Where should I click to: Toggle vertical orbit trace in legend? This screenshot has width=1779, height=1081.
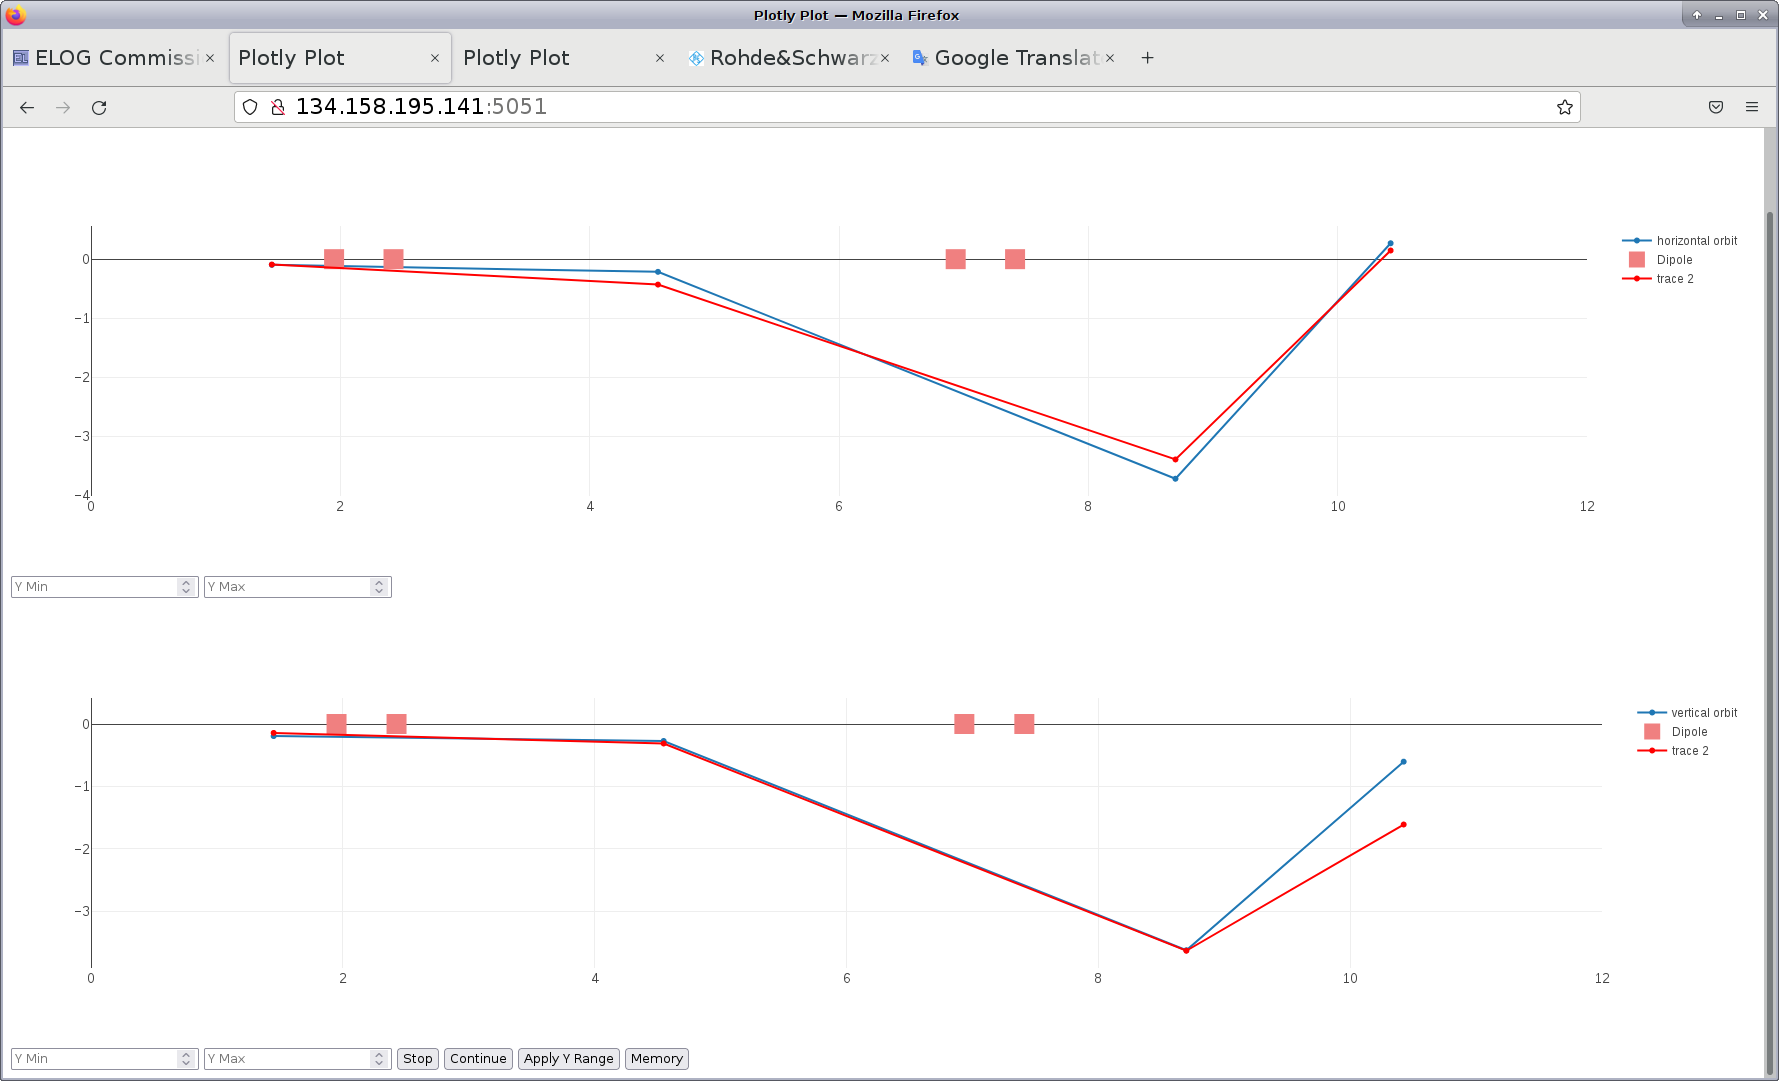(x=1703, y=713)
